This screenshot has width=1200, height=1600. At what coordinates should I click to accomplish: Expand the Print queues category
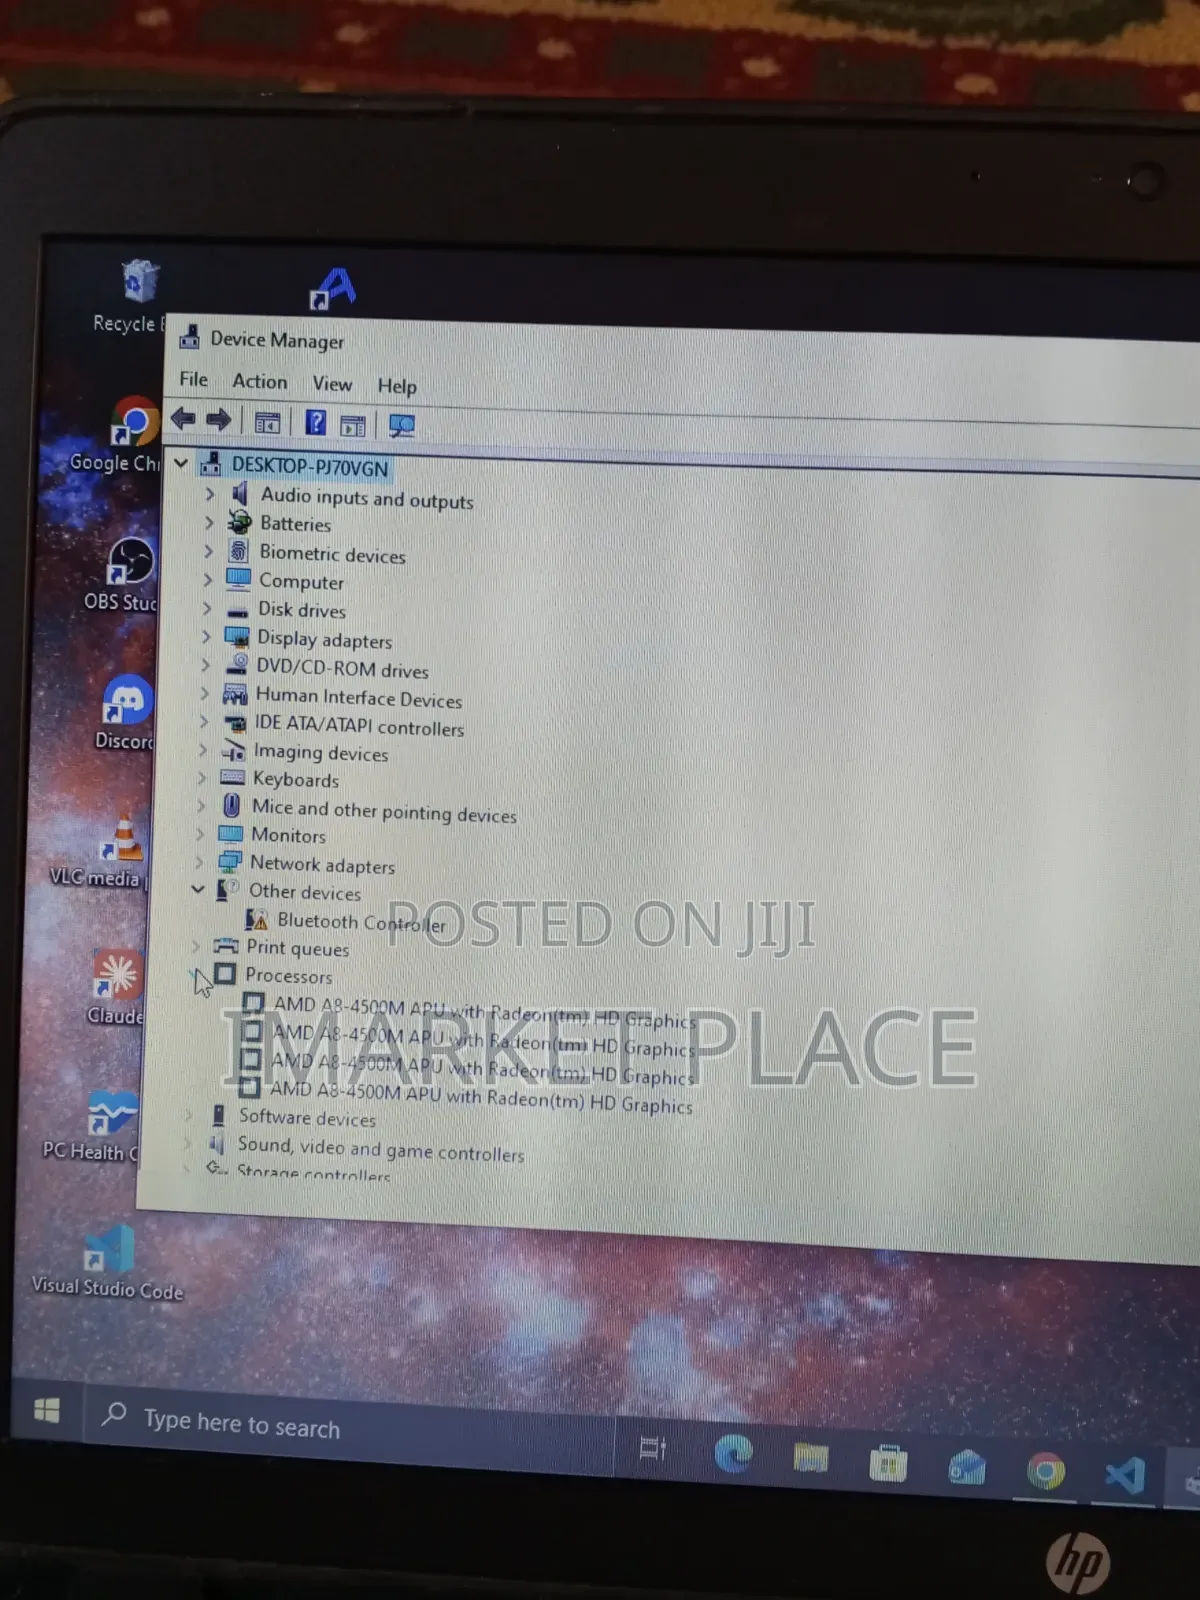pos(196,944)
